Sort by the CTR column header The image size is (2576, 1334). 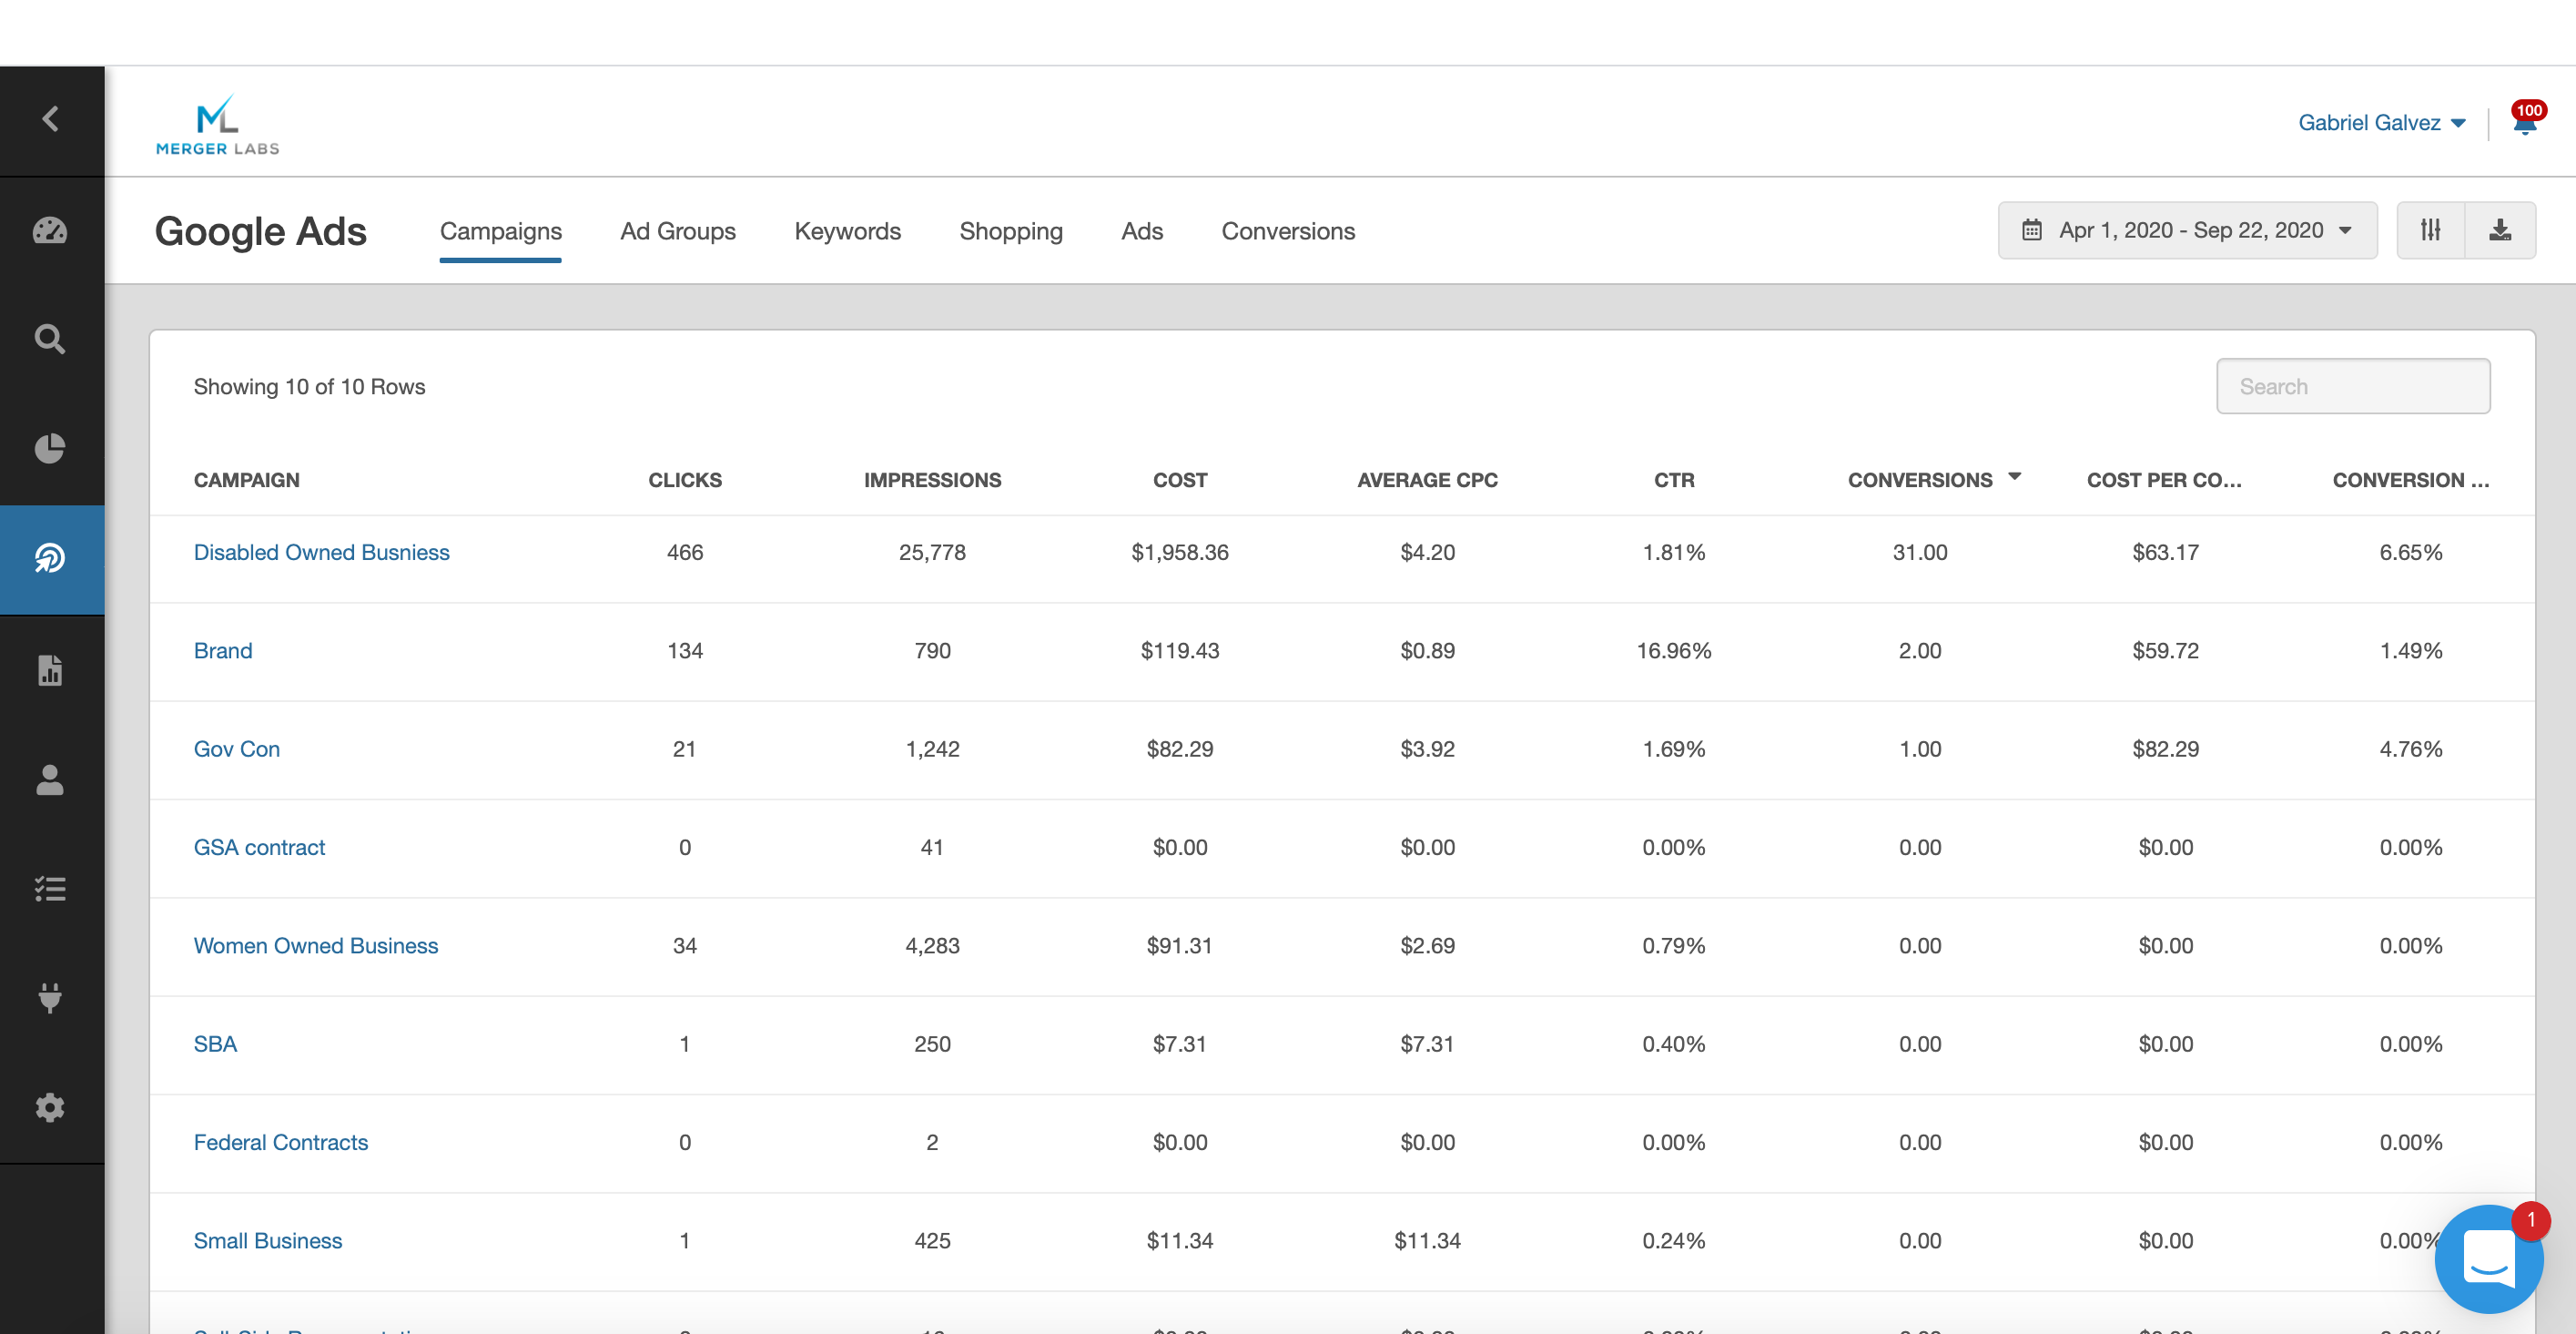point(1674,480)
